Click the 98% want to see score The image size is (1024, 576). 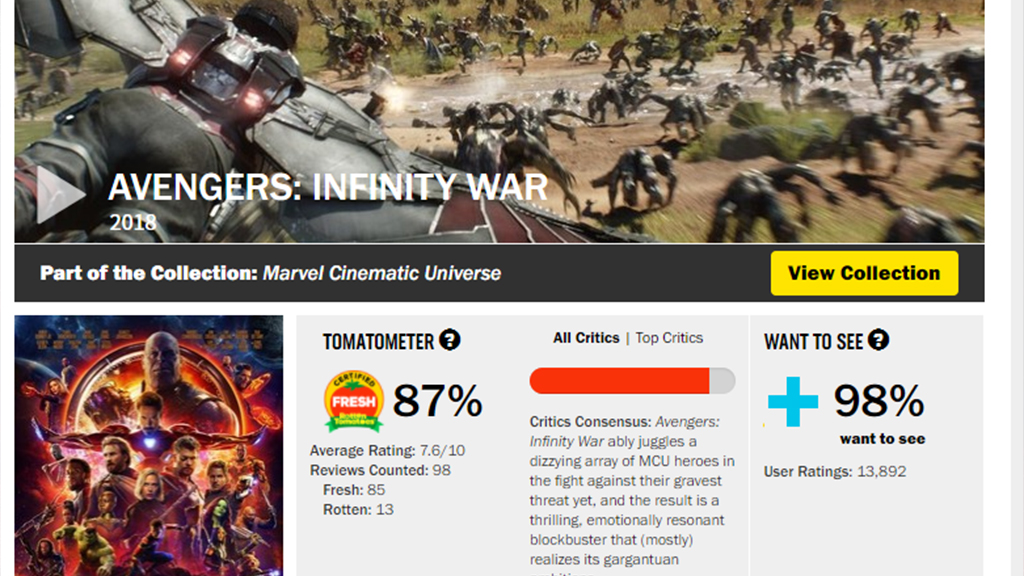pos(879,402)
